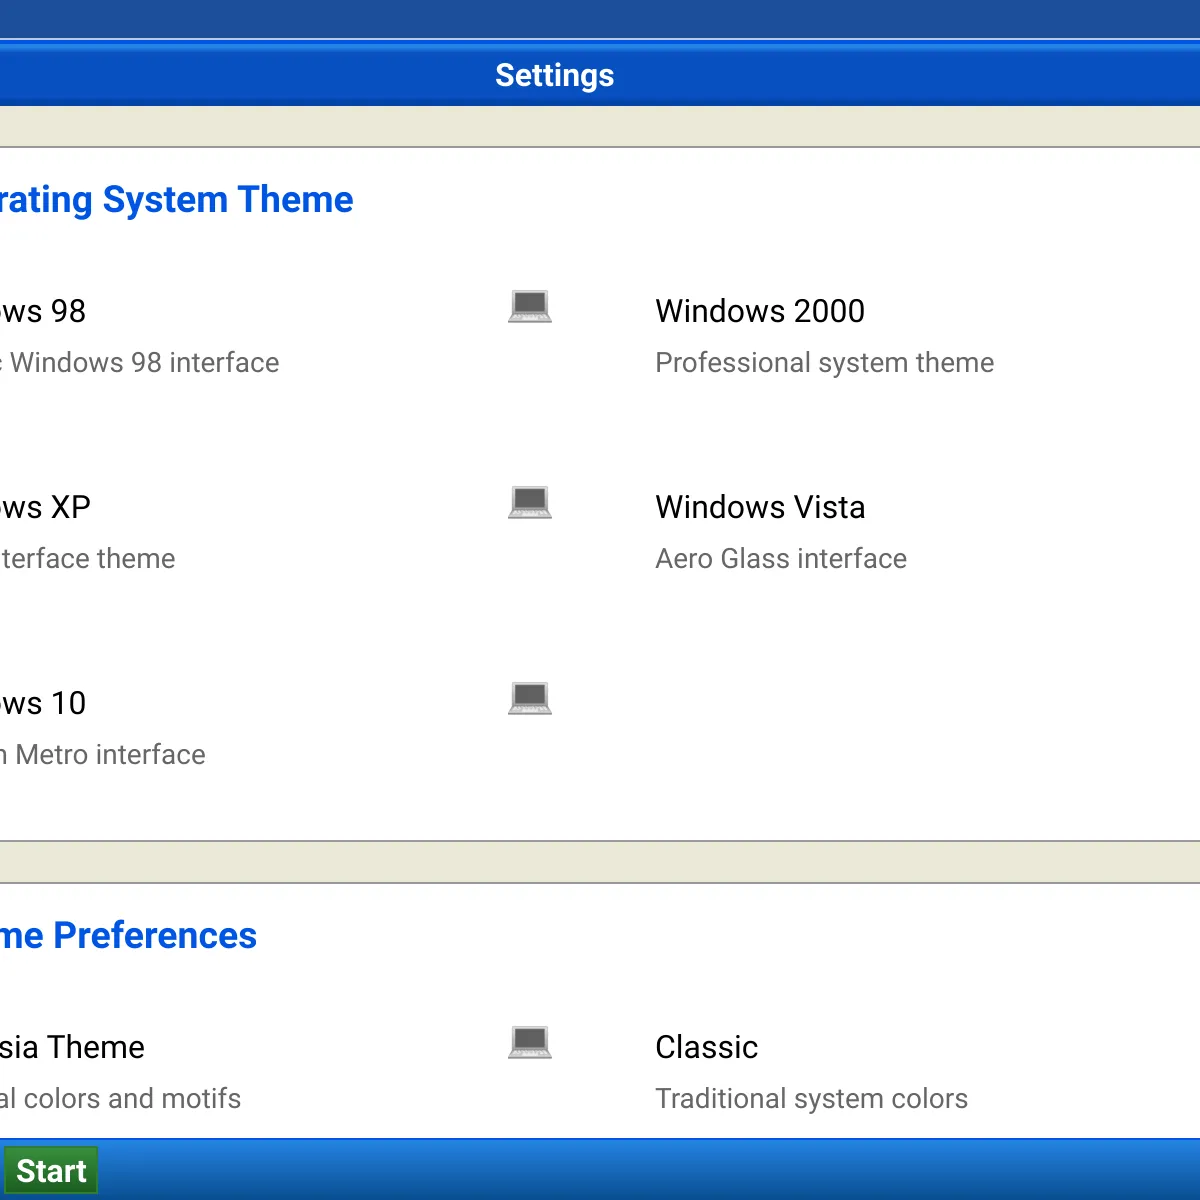Viewport: 1200px width, 1200px height.
Task: Select the Windows 2000 theme option
Action: click(760, 311)
